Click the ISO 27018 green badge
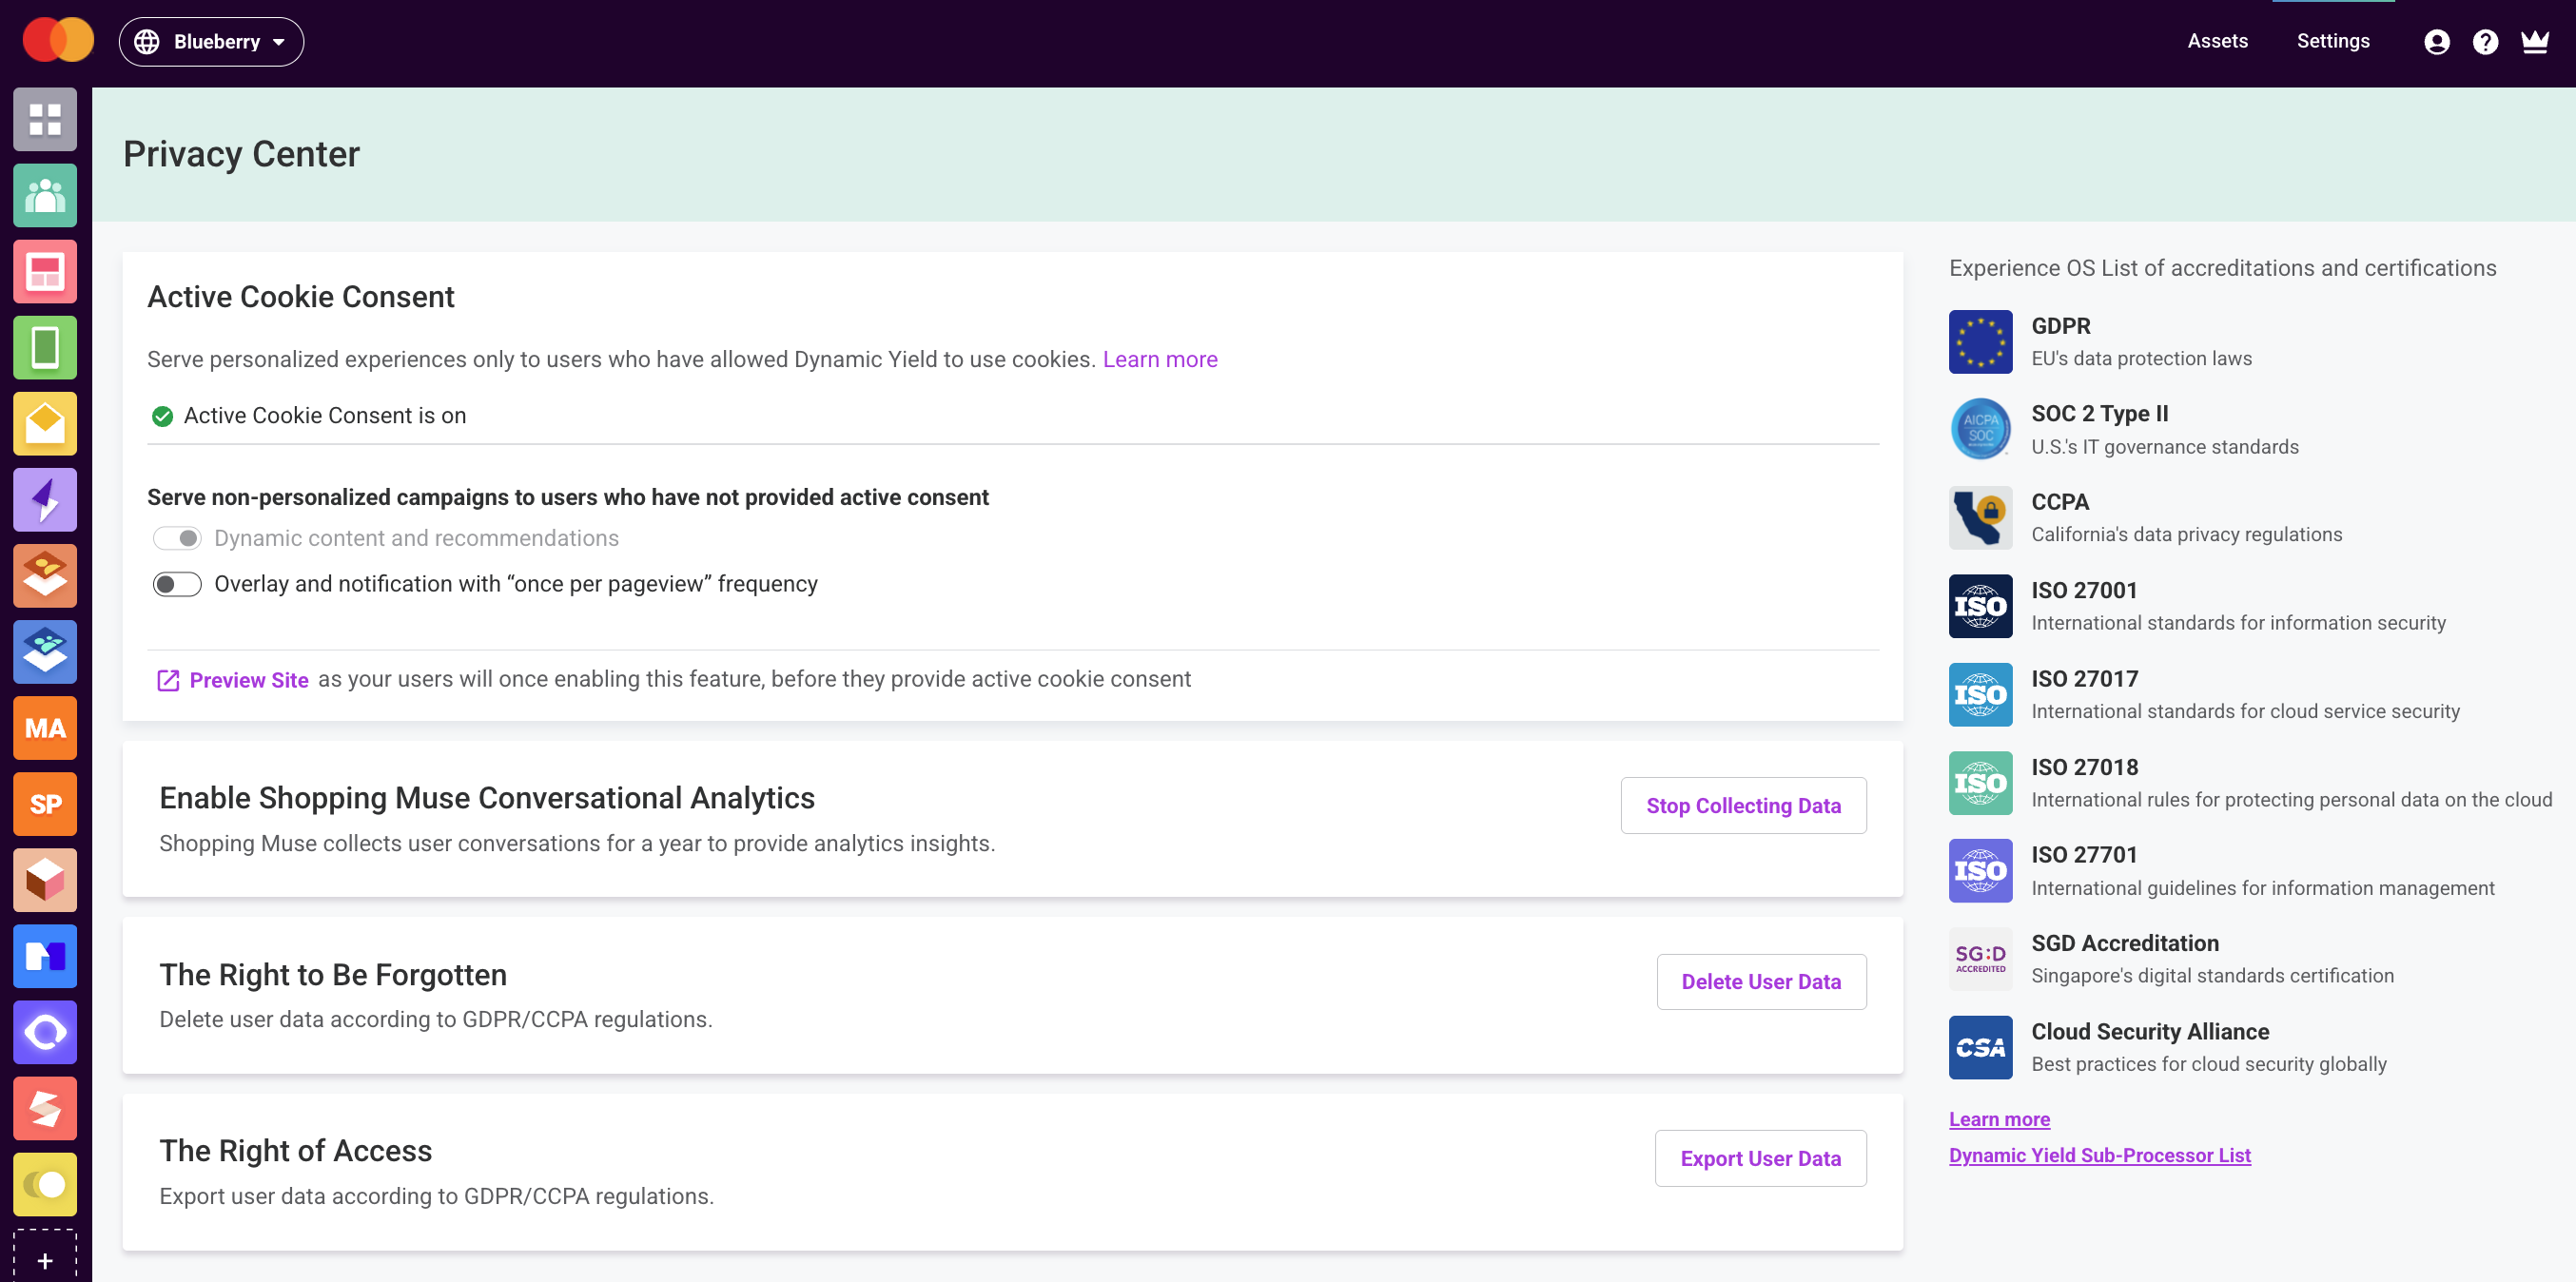Image resolution: width=2576 pixels, height=1282 pixels. (x=1980, y=783)
